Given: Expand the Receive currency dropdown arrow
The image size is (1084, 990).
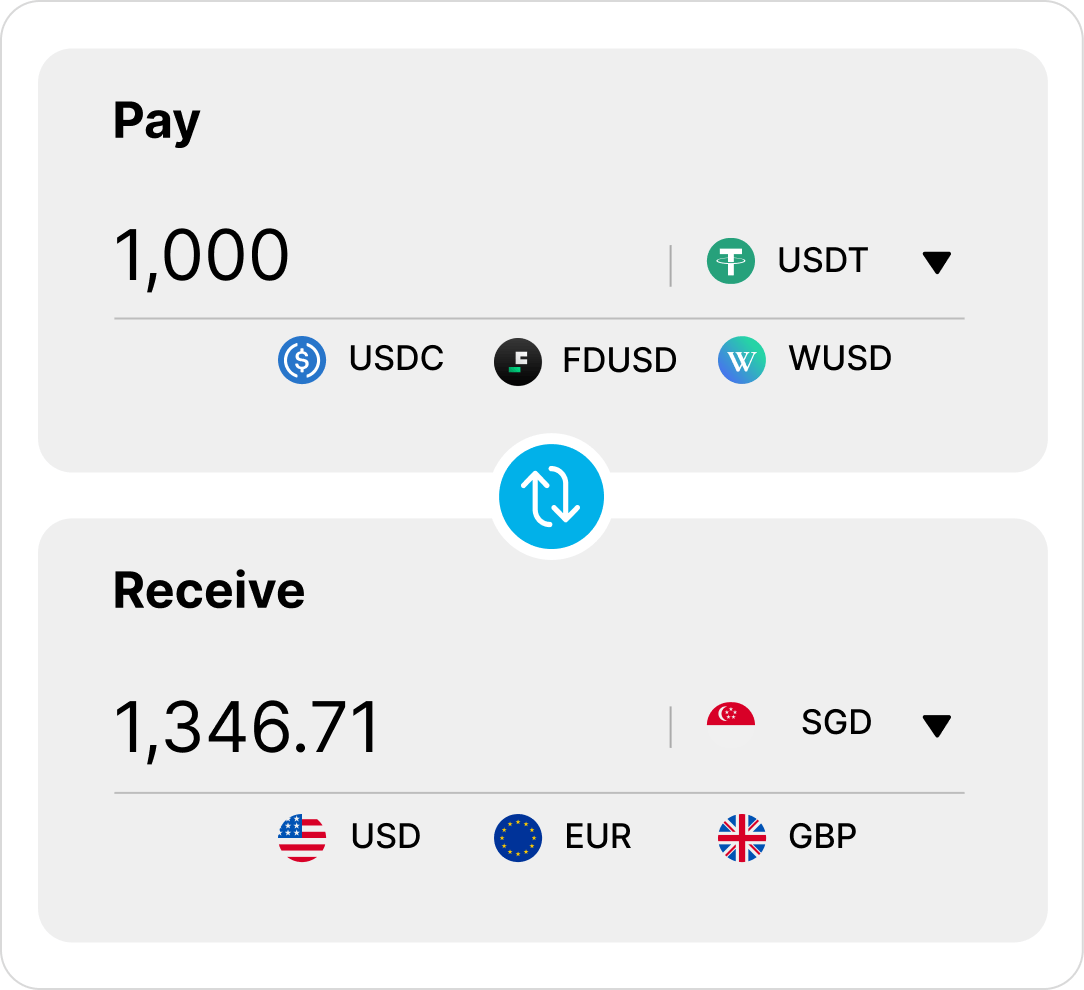Looking at the screenshot, I should (936, 726).
